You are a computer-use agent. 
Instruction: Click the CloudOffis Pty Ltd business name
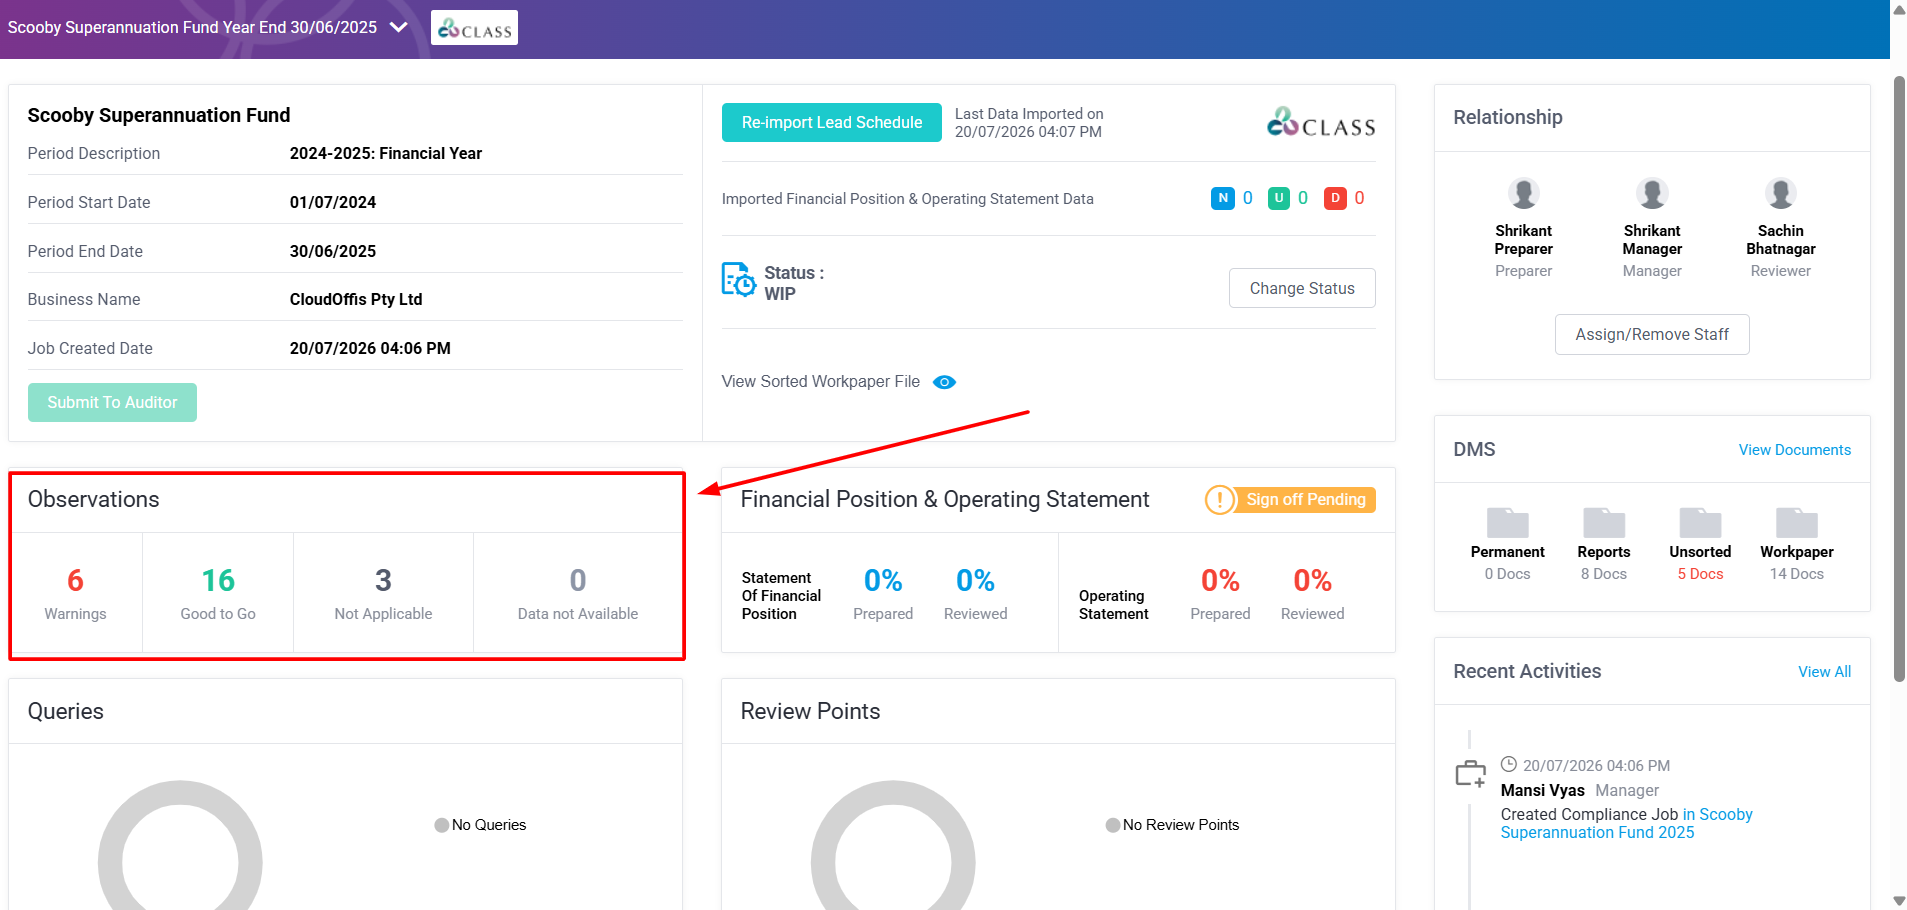356,299
